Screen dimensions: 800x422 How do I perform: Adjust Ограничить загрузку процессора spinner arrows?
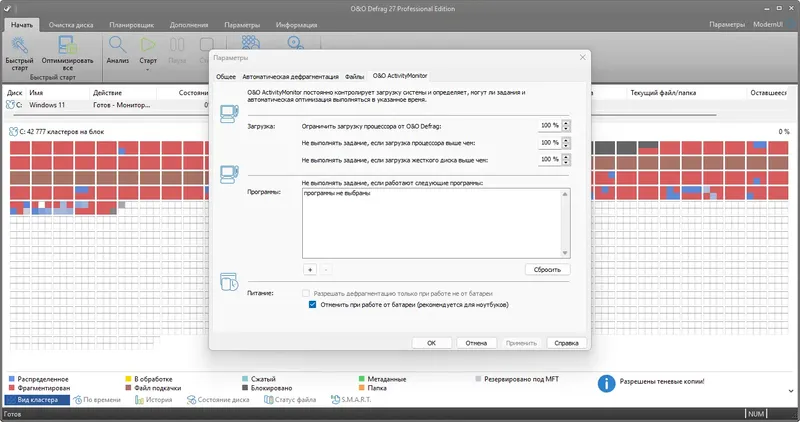point(566,126)
